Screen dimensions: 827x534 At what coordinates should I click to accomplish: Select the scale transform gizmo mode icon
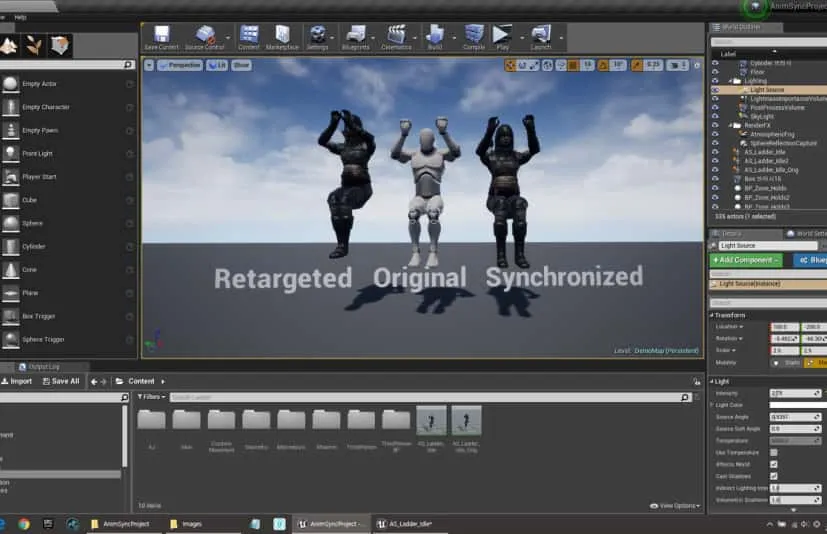(x=534, y=65)
